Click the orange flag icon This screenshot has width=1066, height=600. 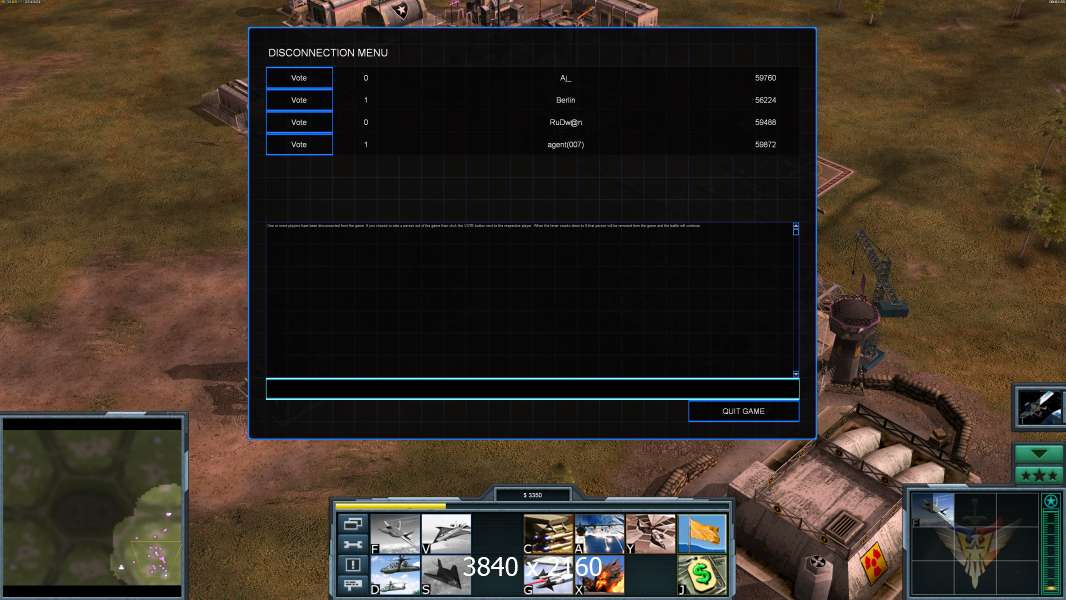702,533
